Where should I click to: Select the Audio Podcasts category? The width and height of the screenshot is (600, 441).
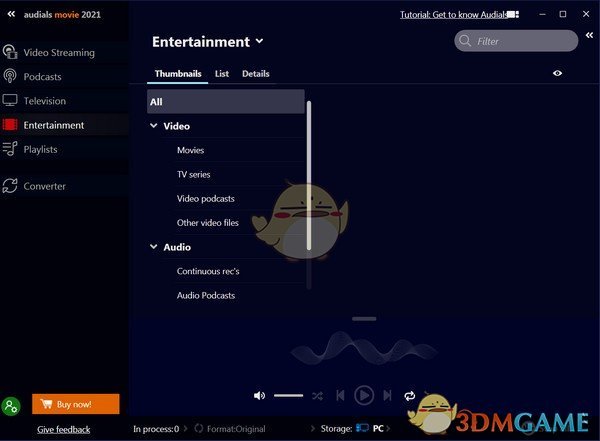coord(206,295)
